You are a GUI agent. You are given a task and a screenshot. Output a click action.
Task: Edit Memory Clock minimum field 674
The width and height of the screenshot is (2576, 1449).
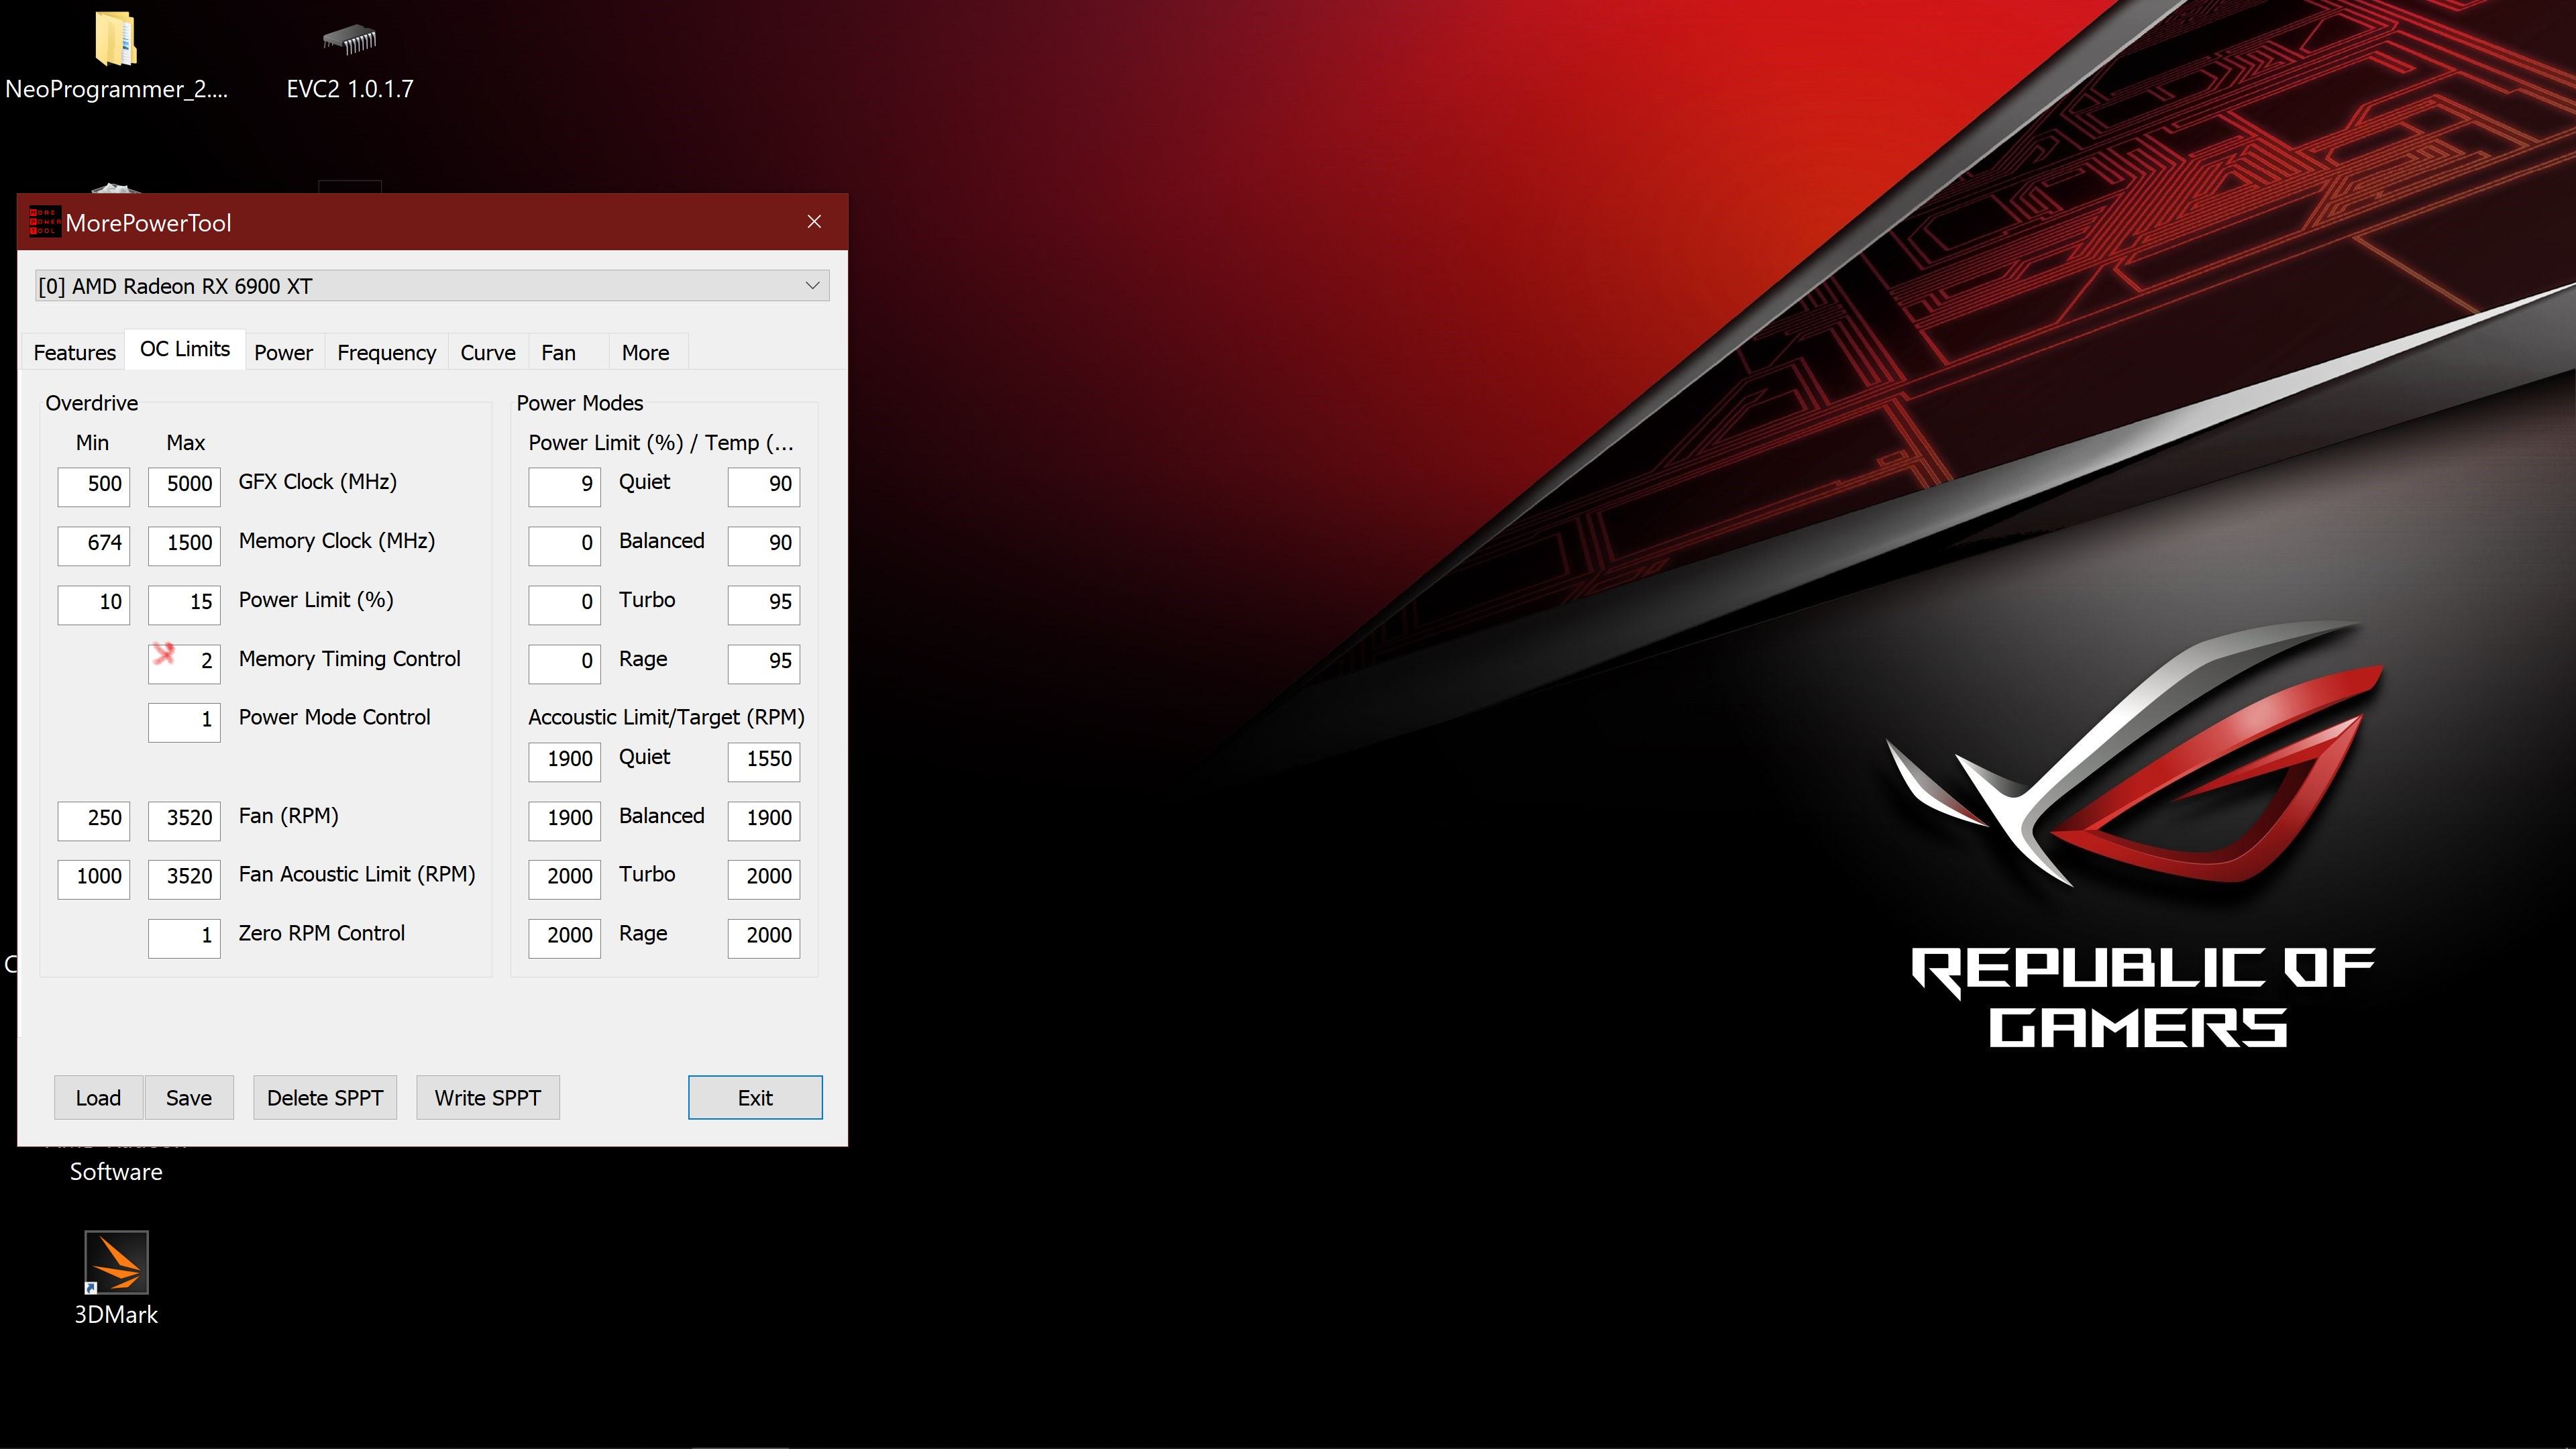coord(94,546)
